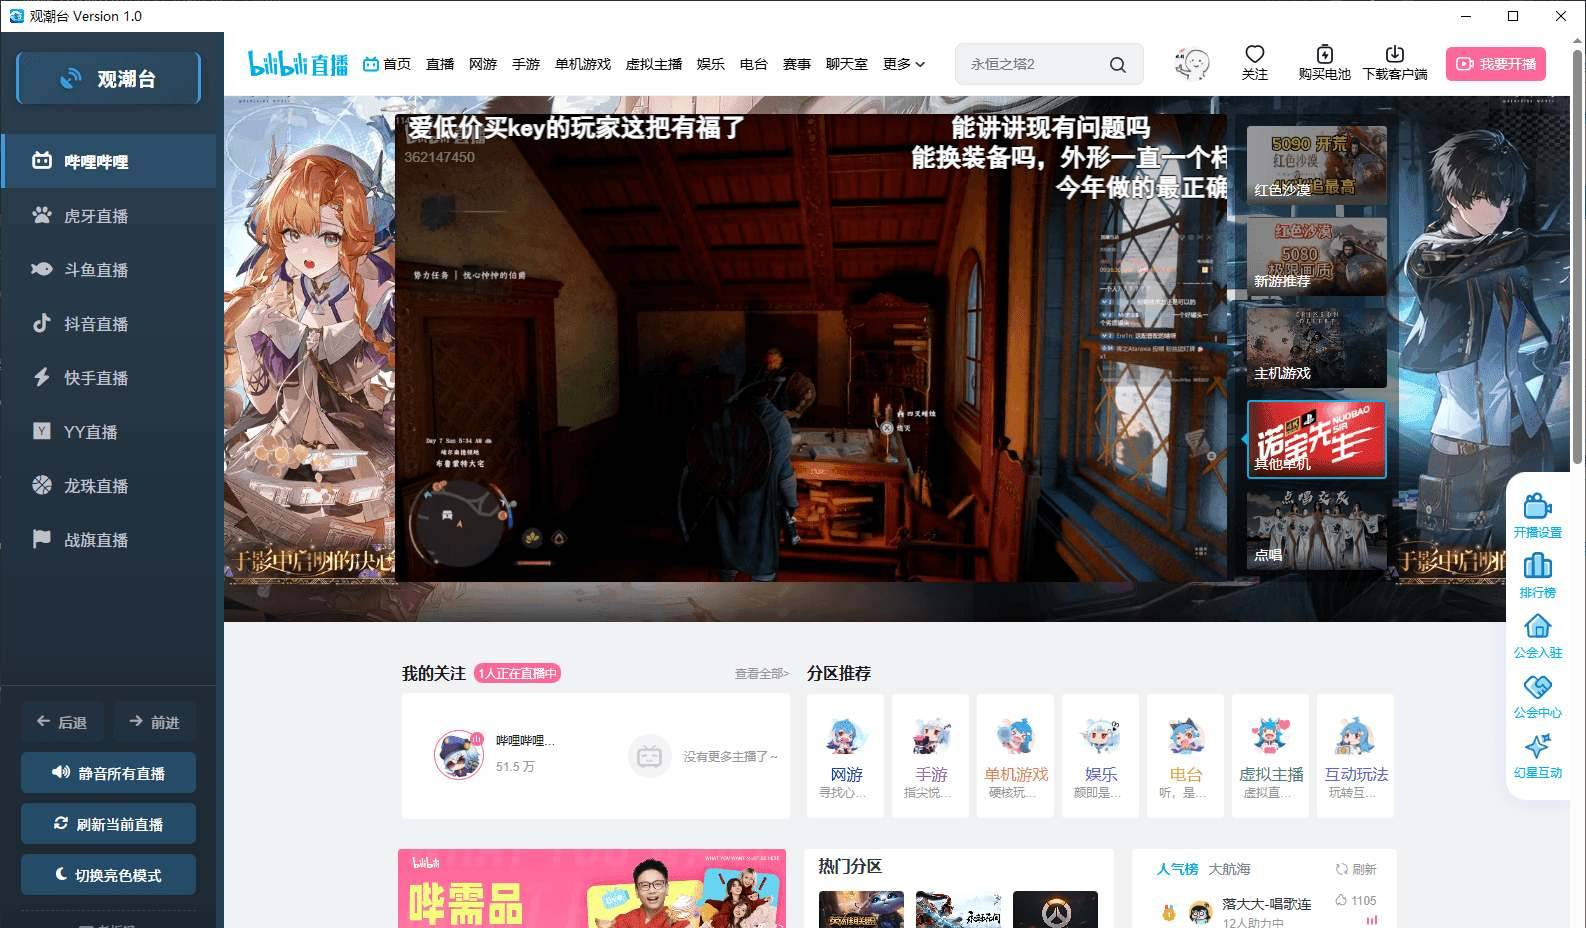1586x928 pixels.
Task: Toggle light mode with 切换亮色模式
Action: [108, 875]
